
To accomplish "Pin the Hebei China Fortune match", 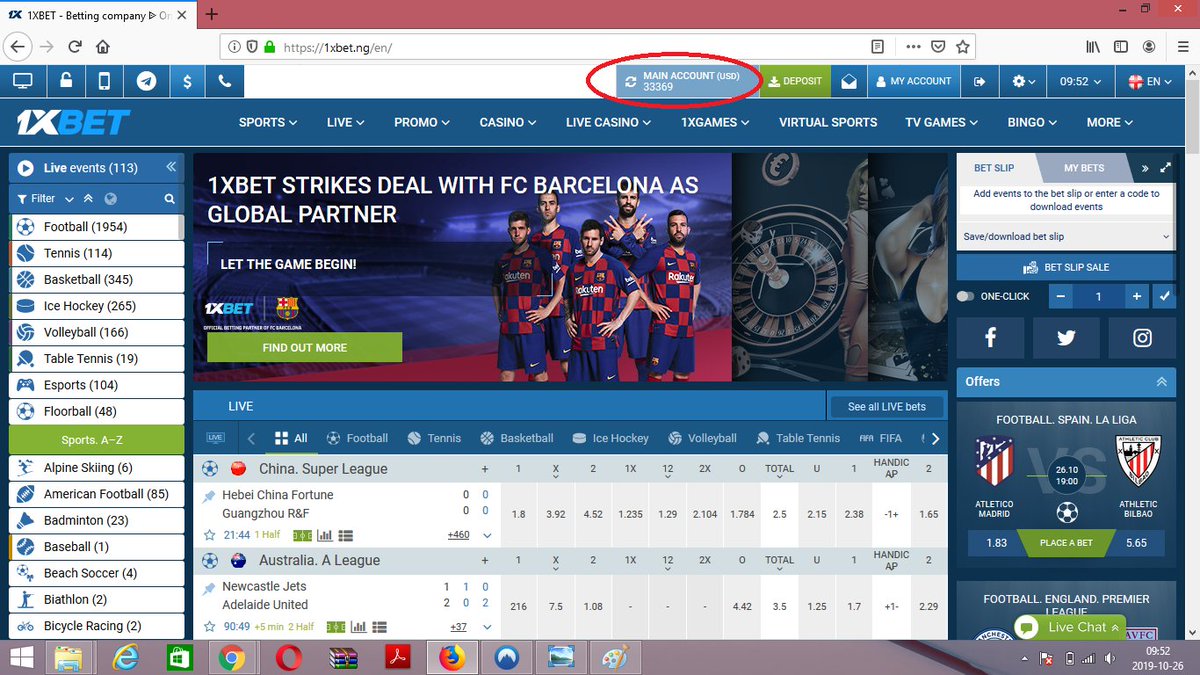I will [x=209, y=496].
